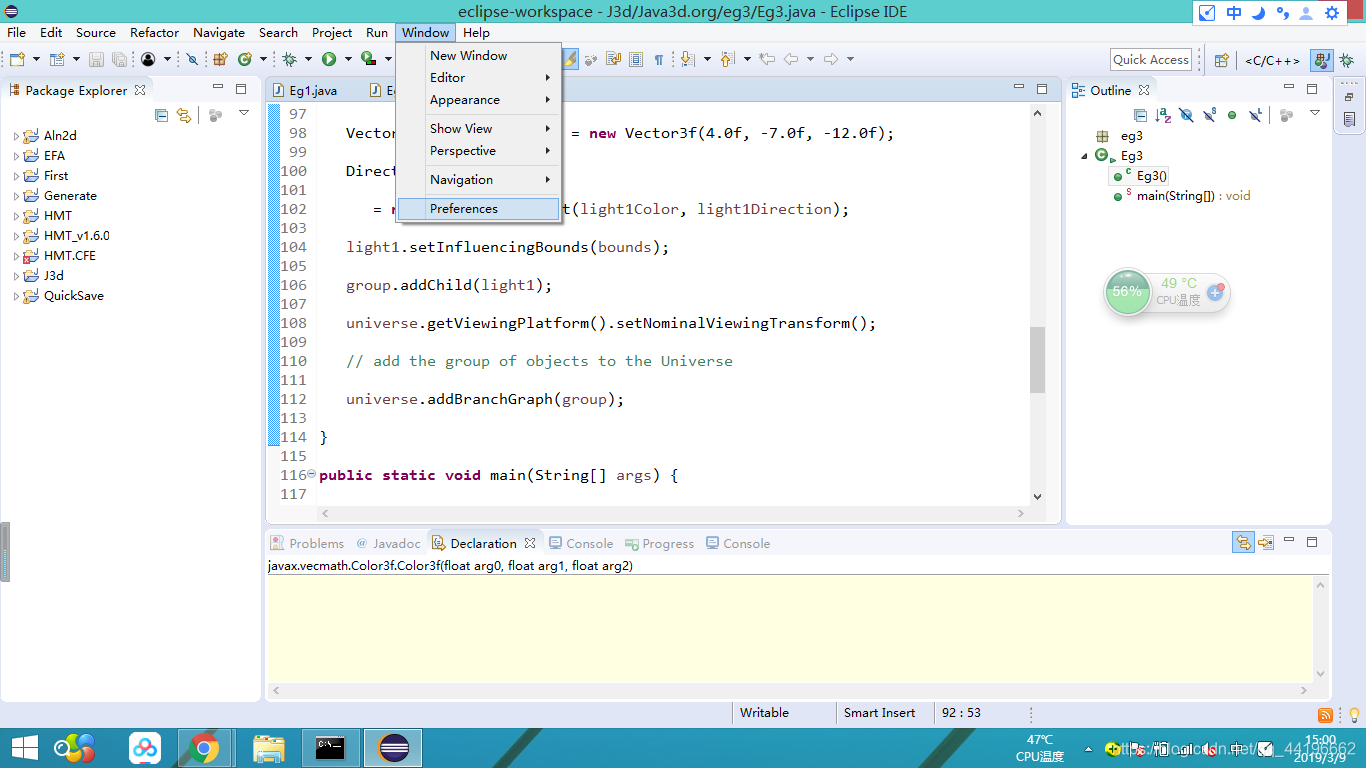Toggle Hide Static Members in Outline
Image resolution: width=1366 pixels, height=768 pixels.
1209,115
